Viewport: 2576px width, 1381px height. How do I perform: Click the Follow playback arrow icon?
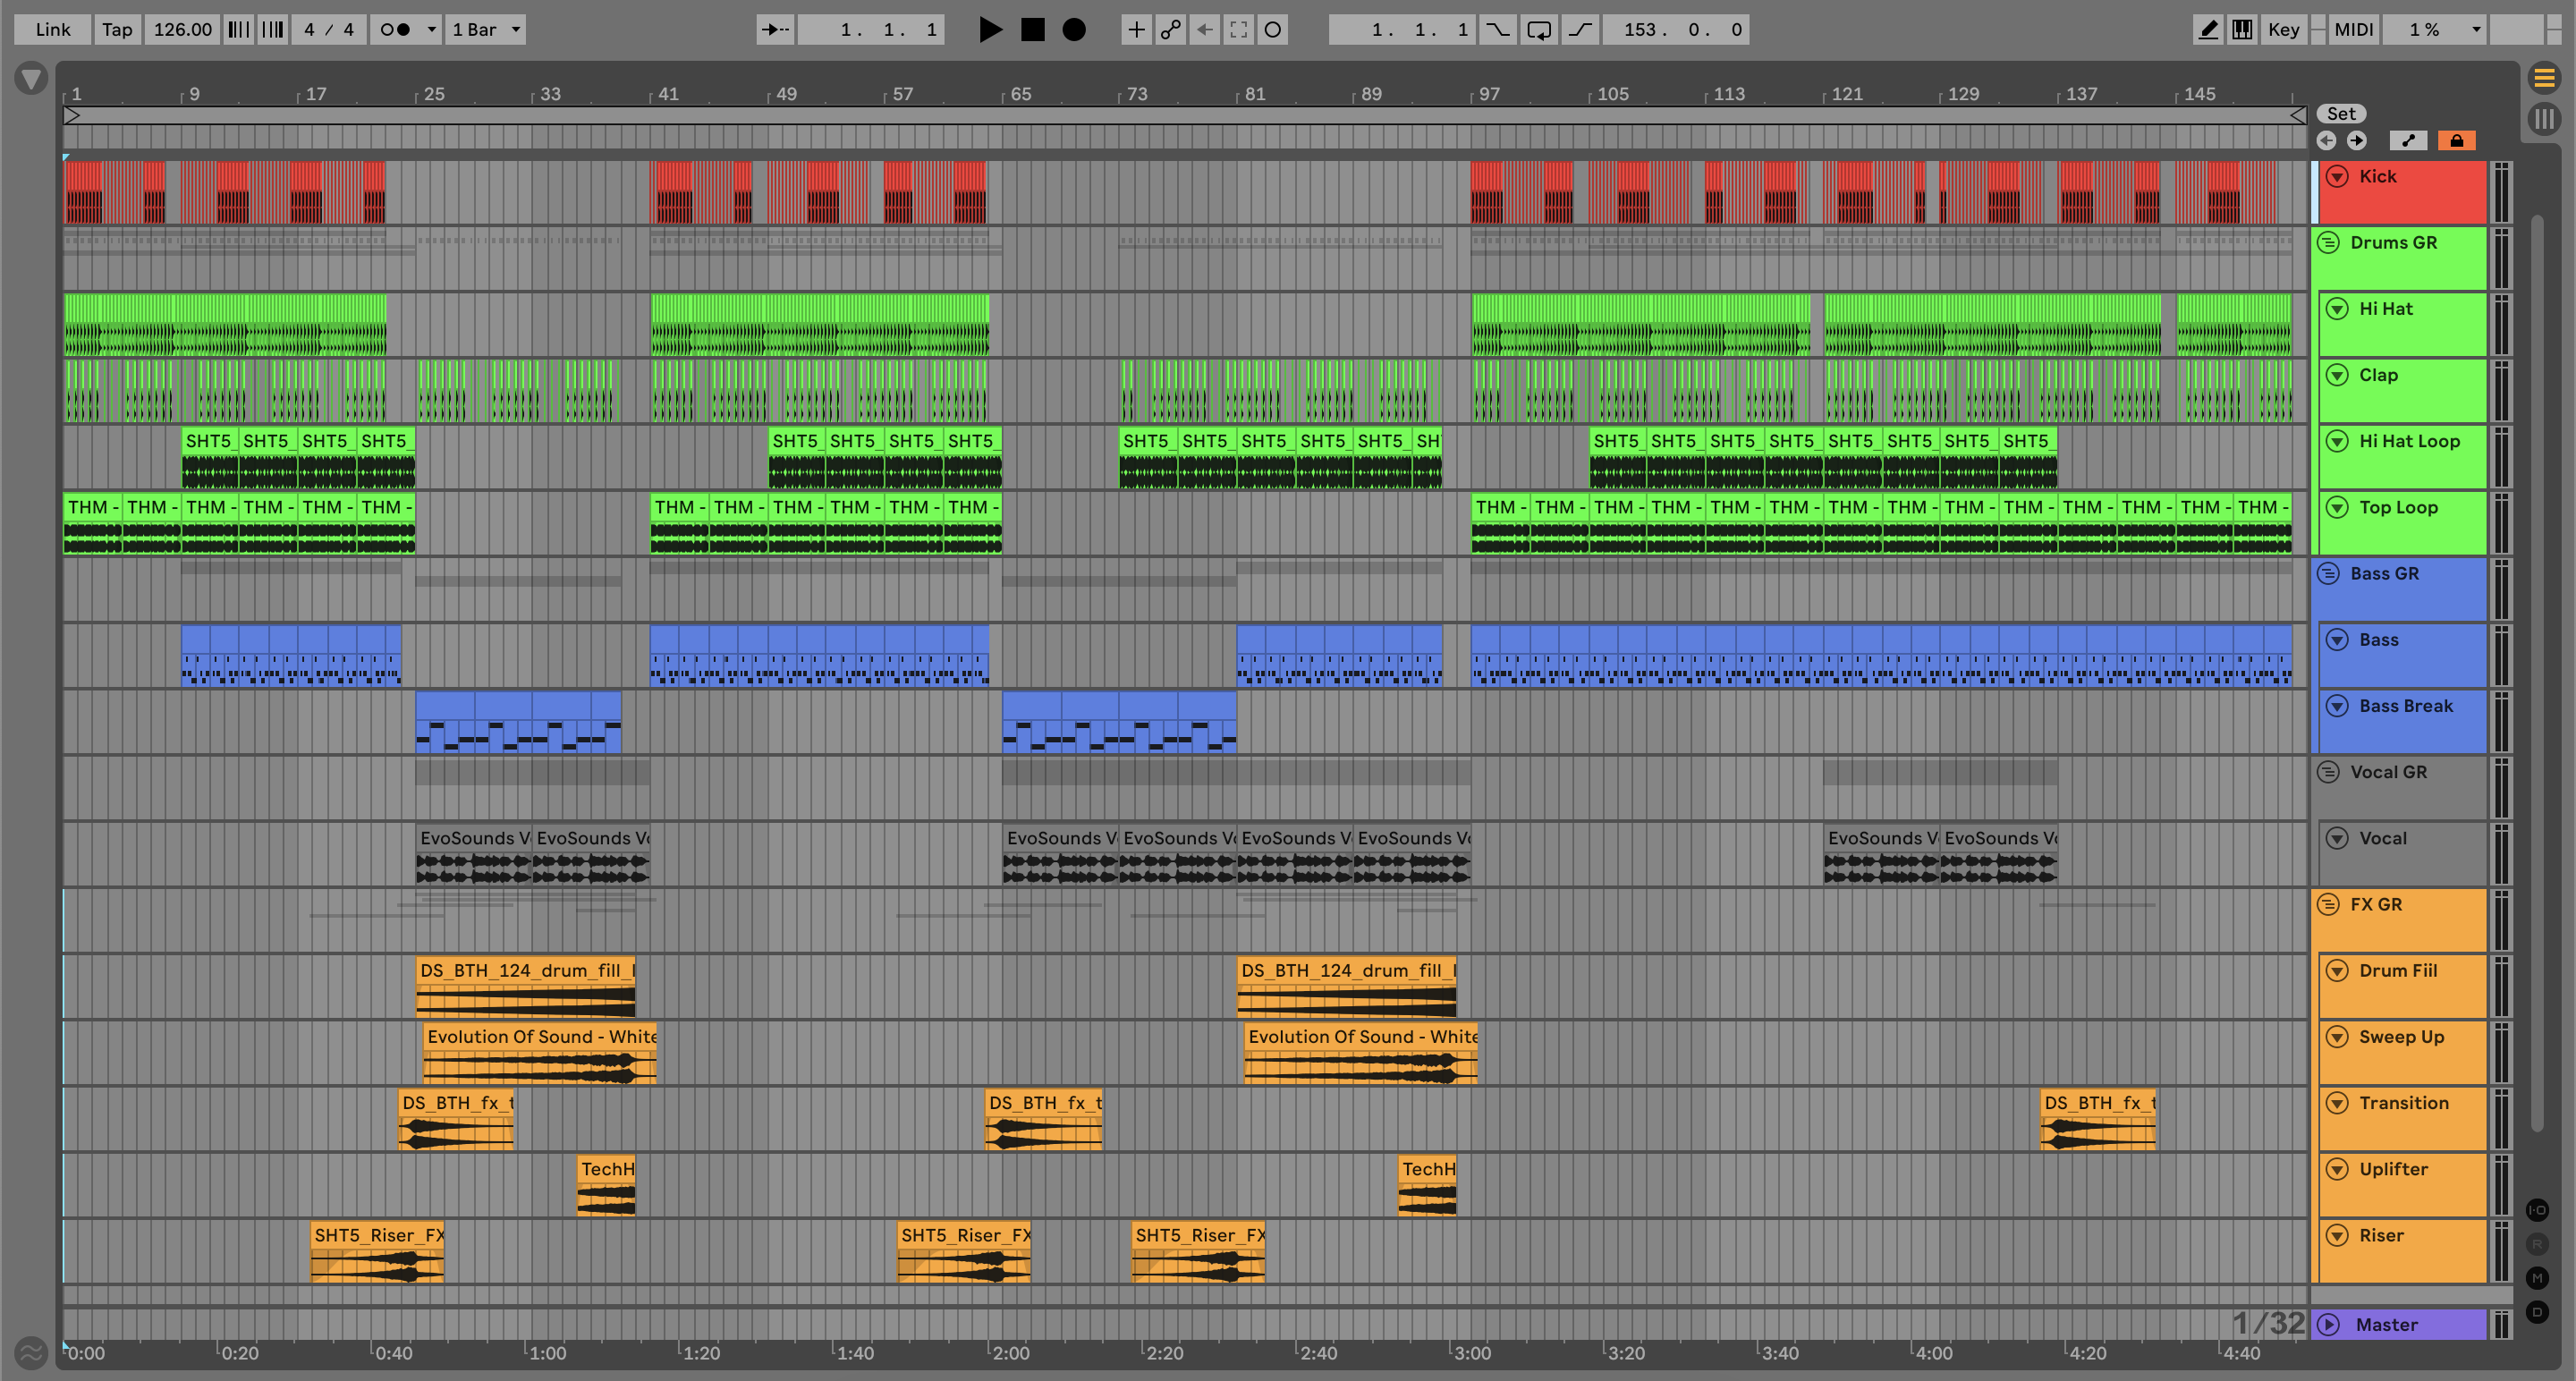tap(775, 30)
